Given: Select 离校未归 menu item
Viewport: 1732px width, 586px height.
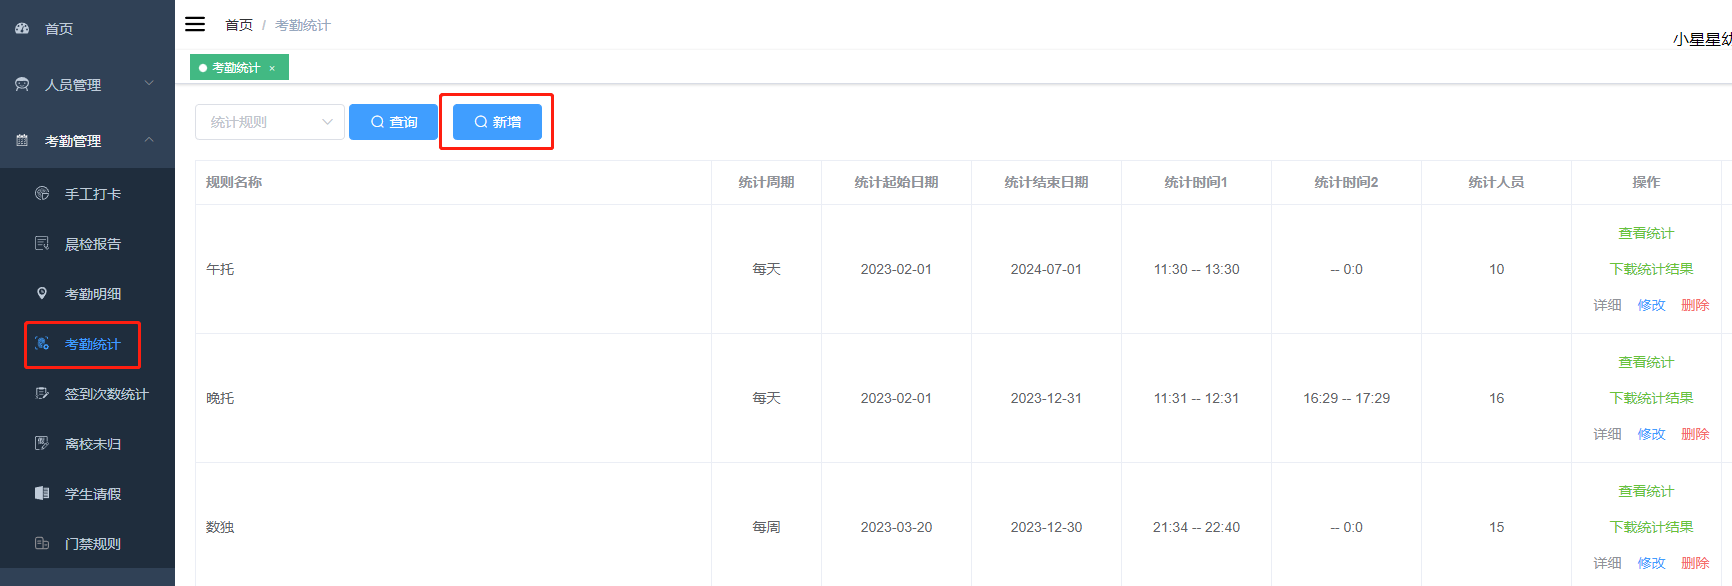Looking at the screenshot, I should 93,444.
